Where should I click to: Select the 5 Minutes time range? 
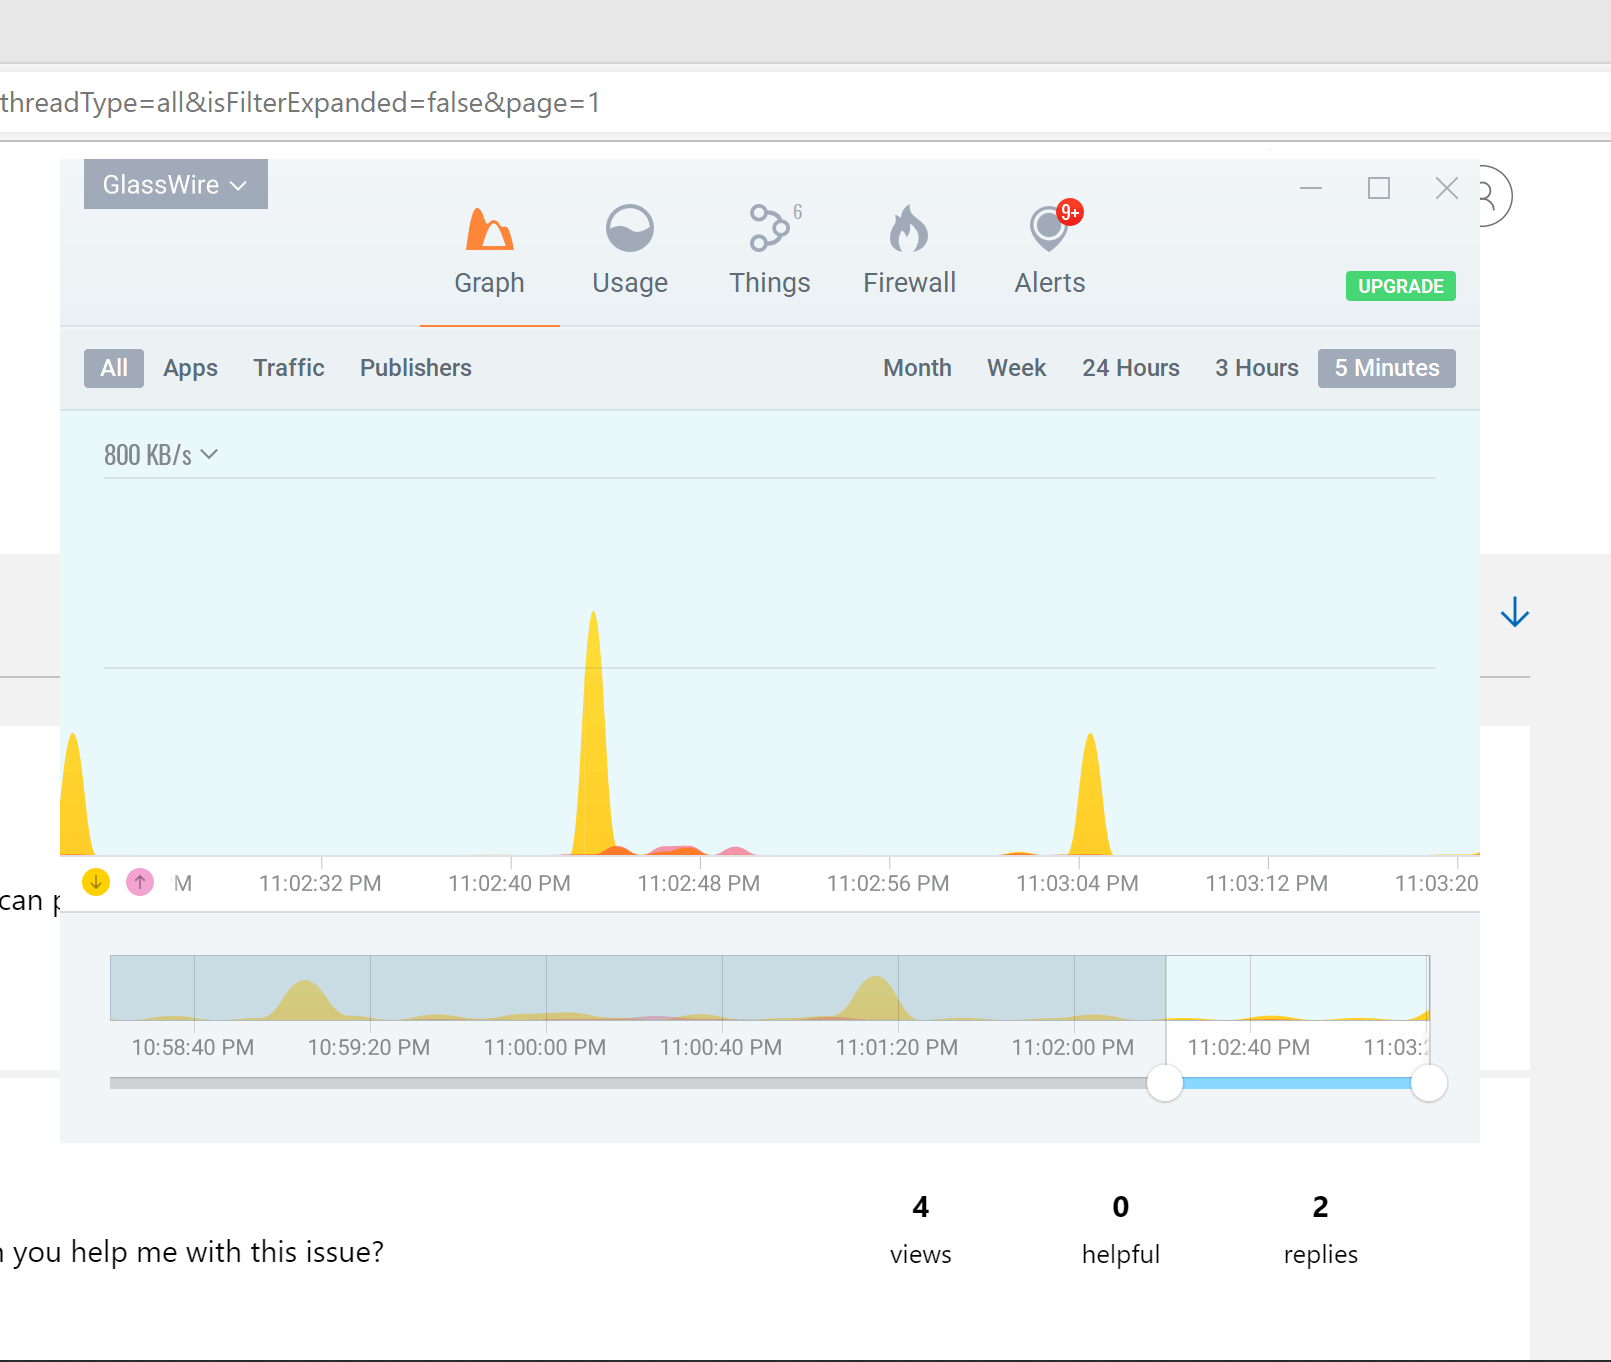pos(1387,368)
